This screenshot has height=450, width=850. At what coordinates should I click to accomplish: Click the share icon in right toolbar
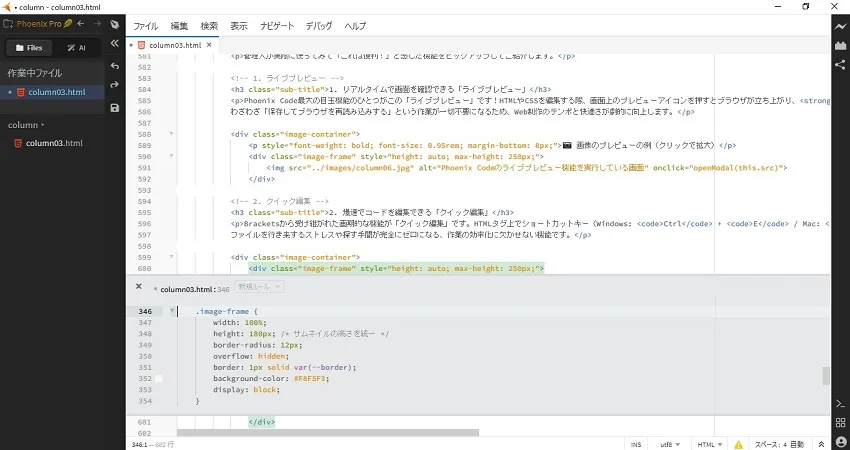pos(840,65)
